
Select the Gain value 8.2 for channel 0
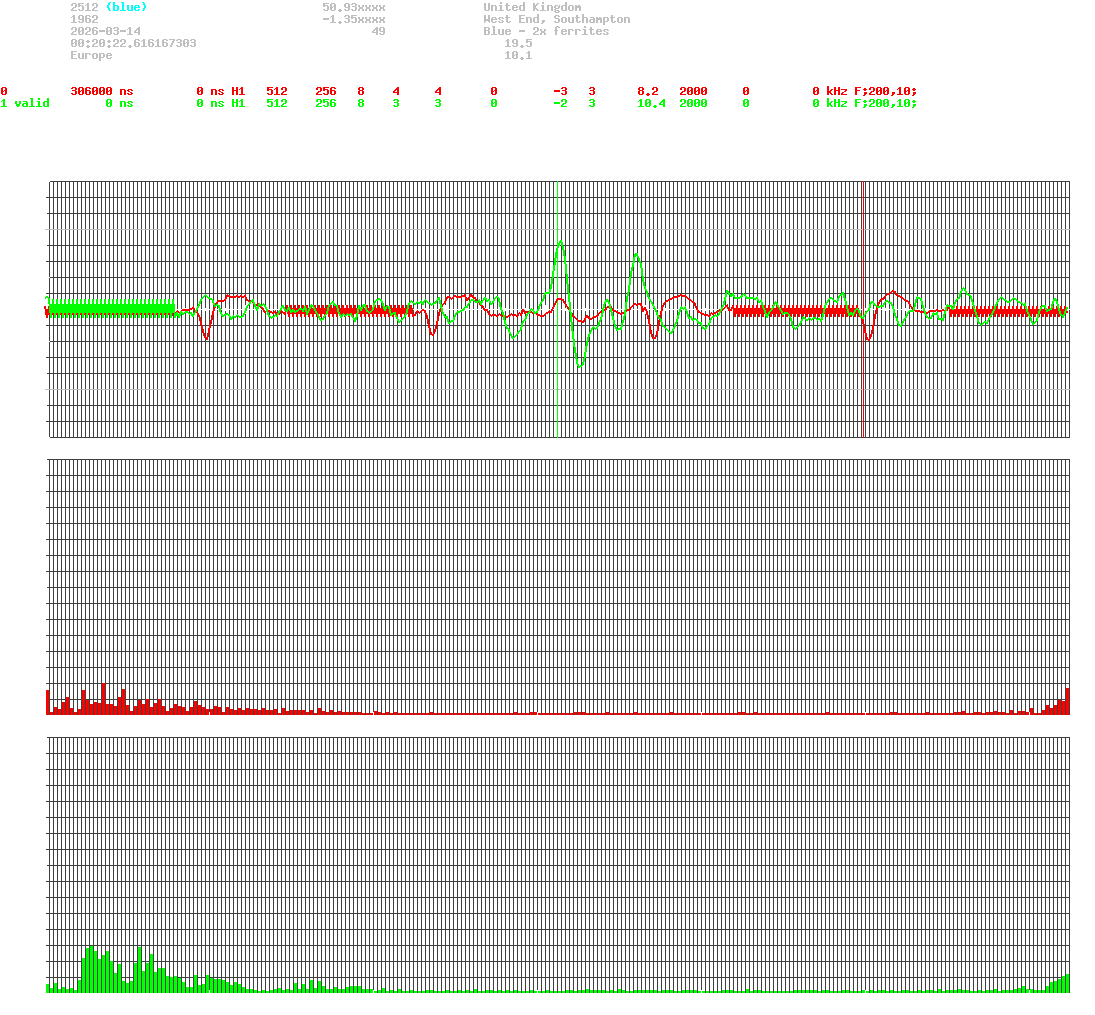[x=648, y=91]
